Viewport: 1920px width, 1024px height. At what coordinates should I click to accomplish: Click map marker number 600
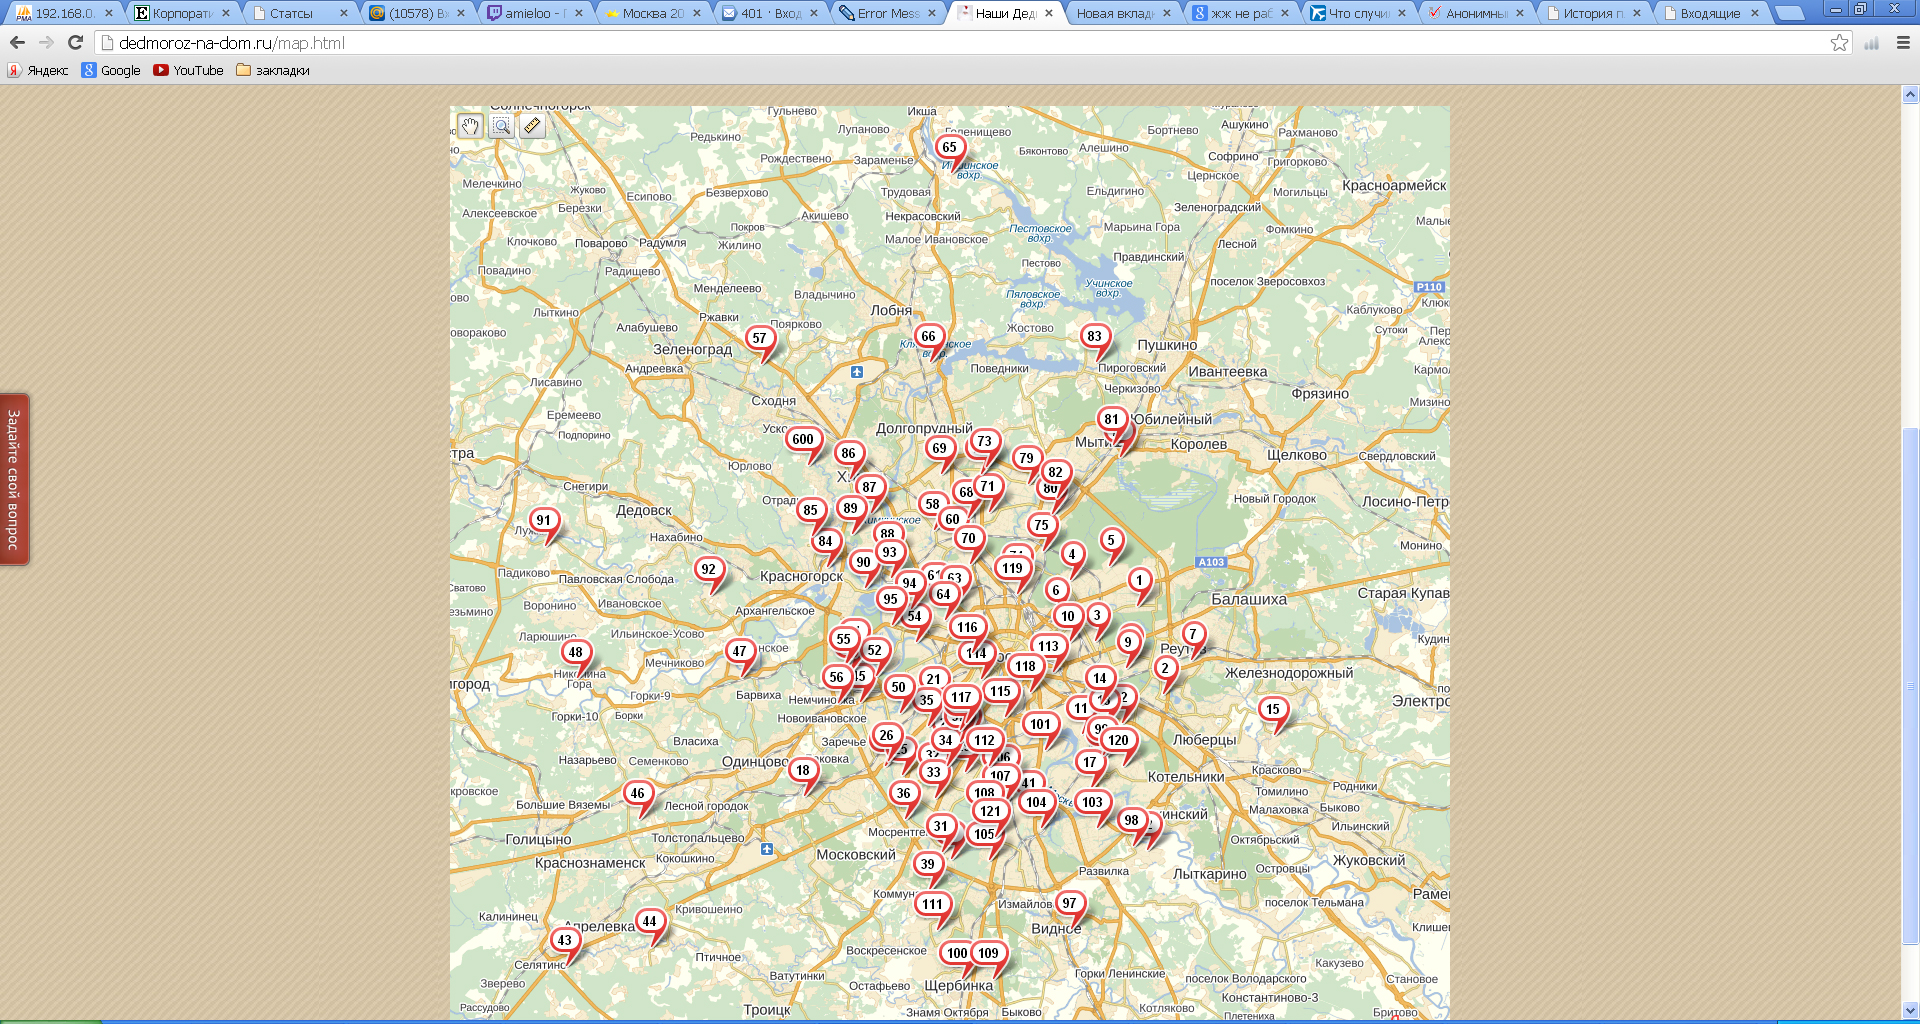point(803,440)
